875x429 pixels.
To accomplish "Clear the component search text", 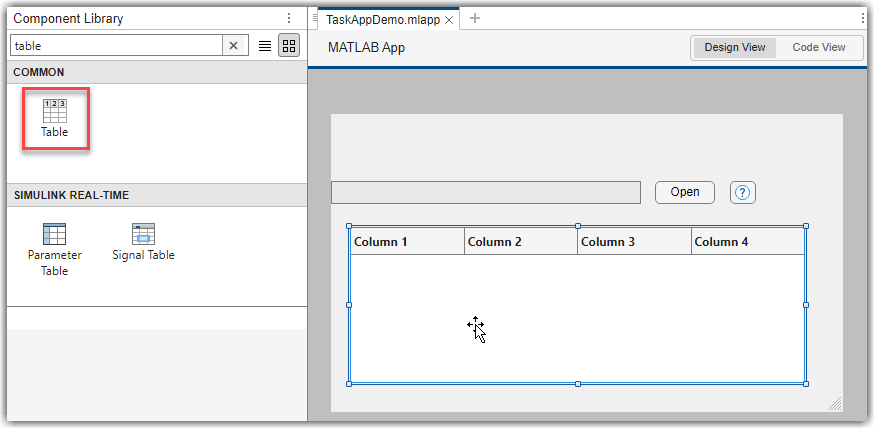I will pos(233,46).
